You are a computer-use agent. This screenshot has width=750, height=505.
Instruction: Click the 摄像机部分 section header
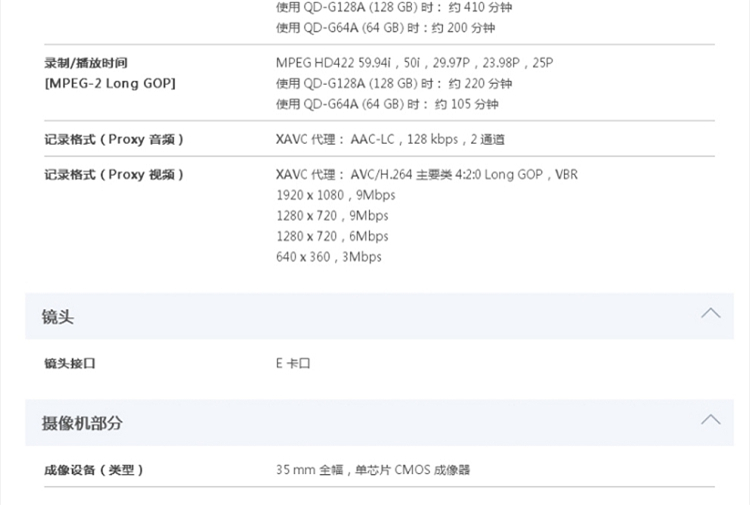point(379,423)
